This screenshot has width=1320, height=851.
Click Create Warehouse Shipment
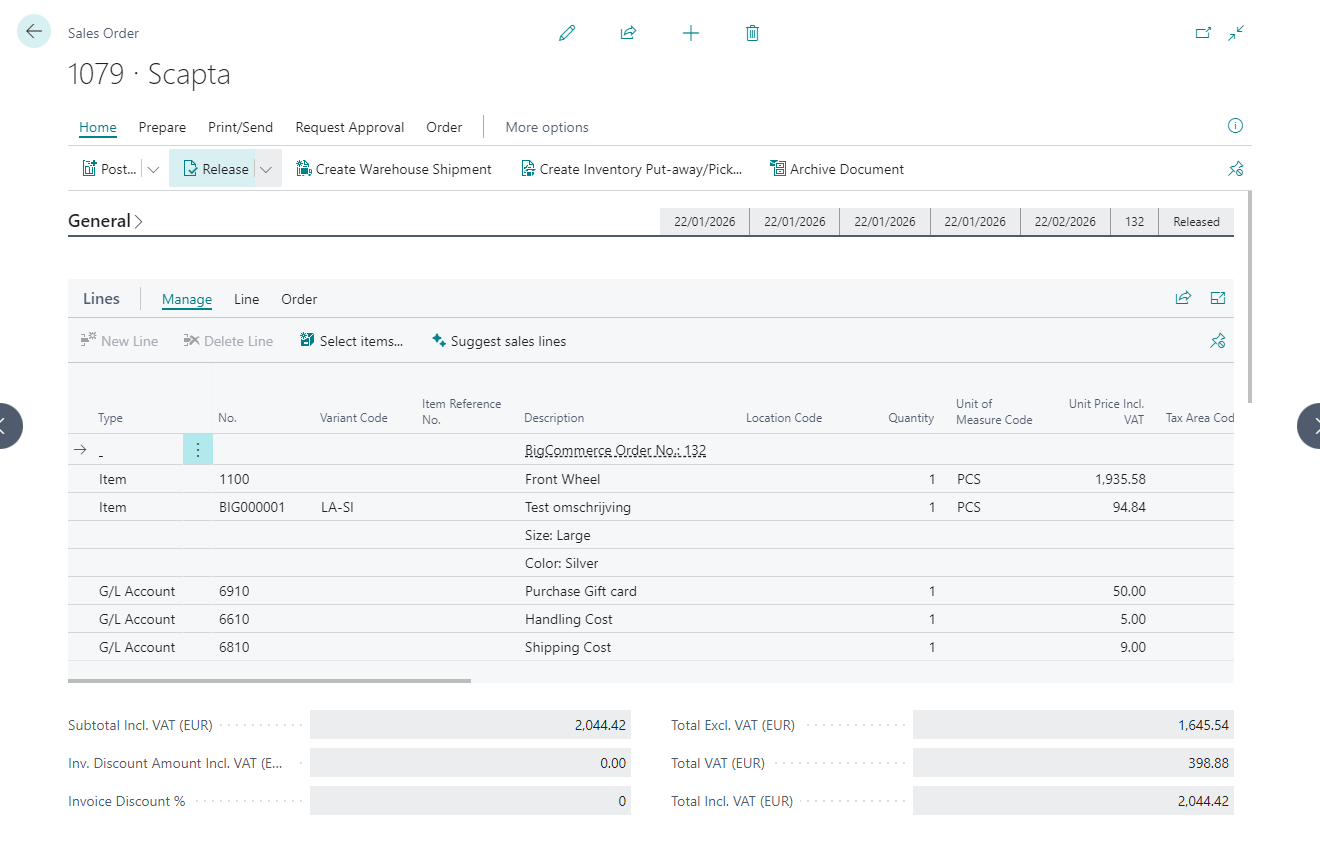click(394, 169)
